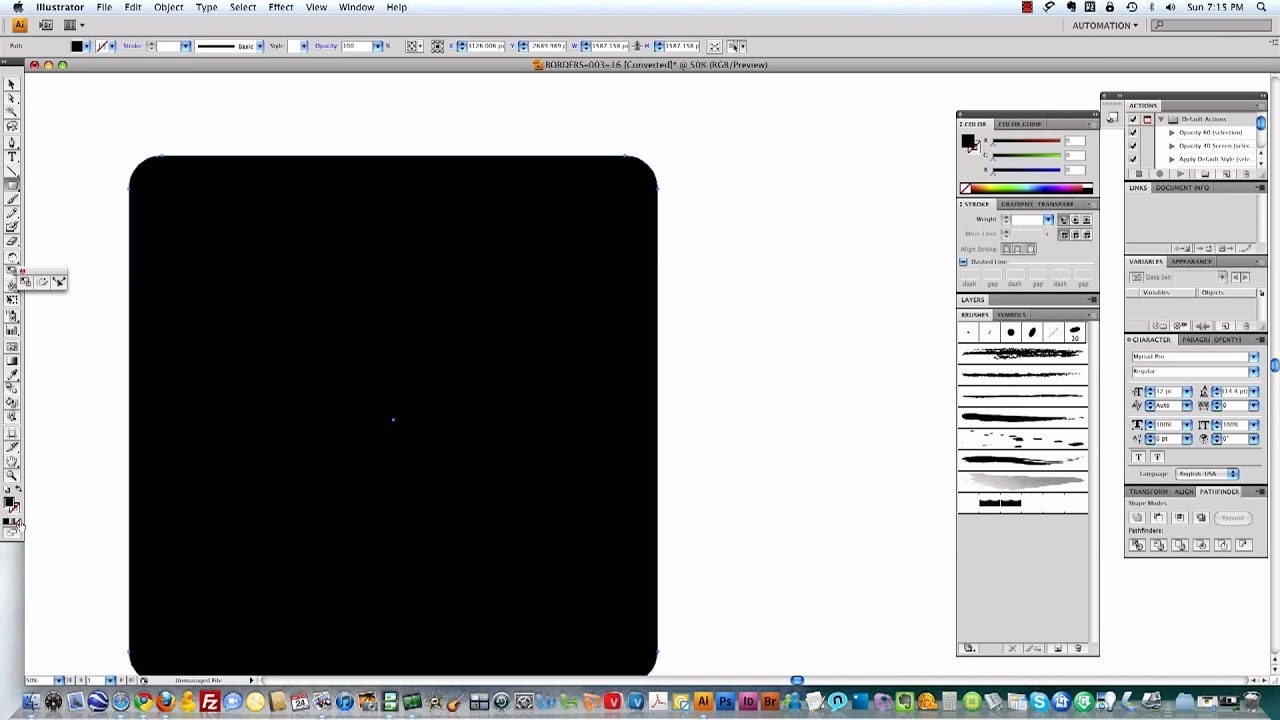Toggle the Dashed Line checkbox
Image resolution: width=1280 pixels, height=720 pixels.
pos(963,262)
